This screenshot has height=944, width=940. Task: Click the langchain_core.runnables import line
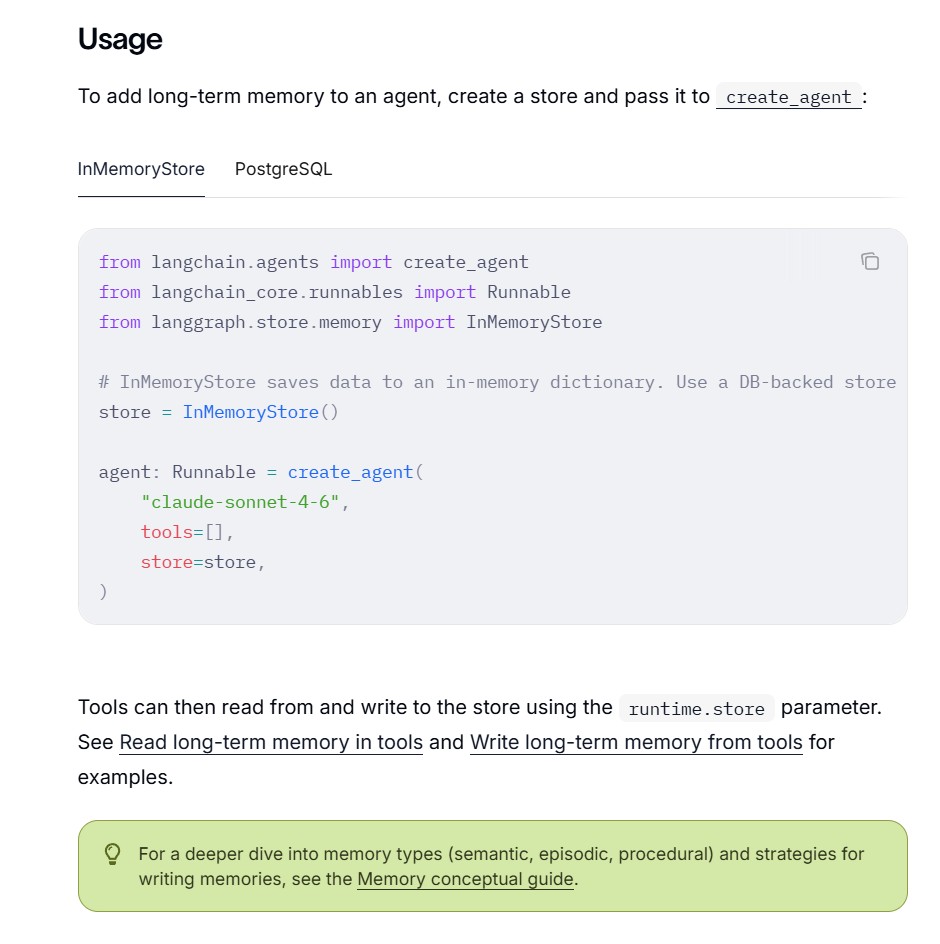(x=335, y=293)
